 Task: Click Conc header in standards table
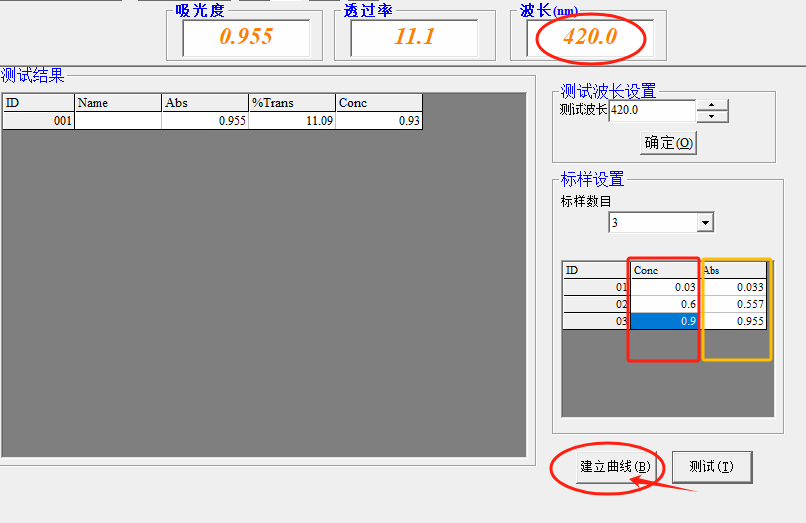pyautogui.click(x=664, y=270)
